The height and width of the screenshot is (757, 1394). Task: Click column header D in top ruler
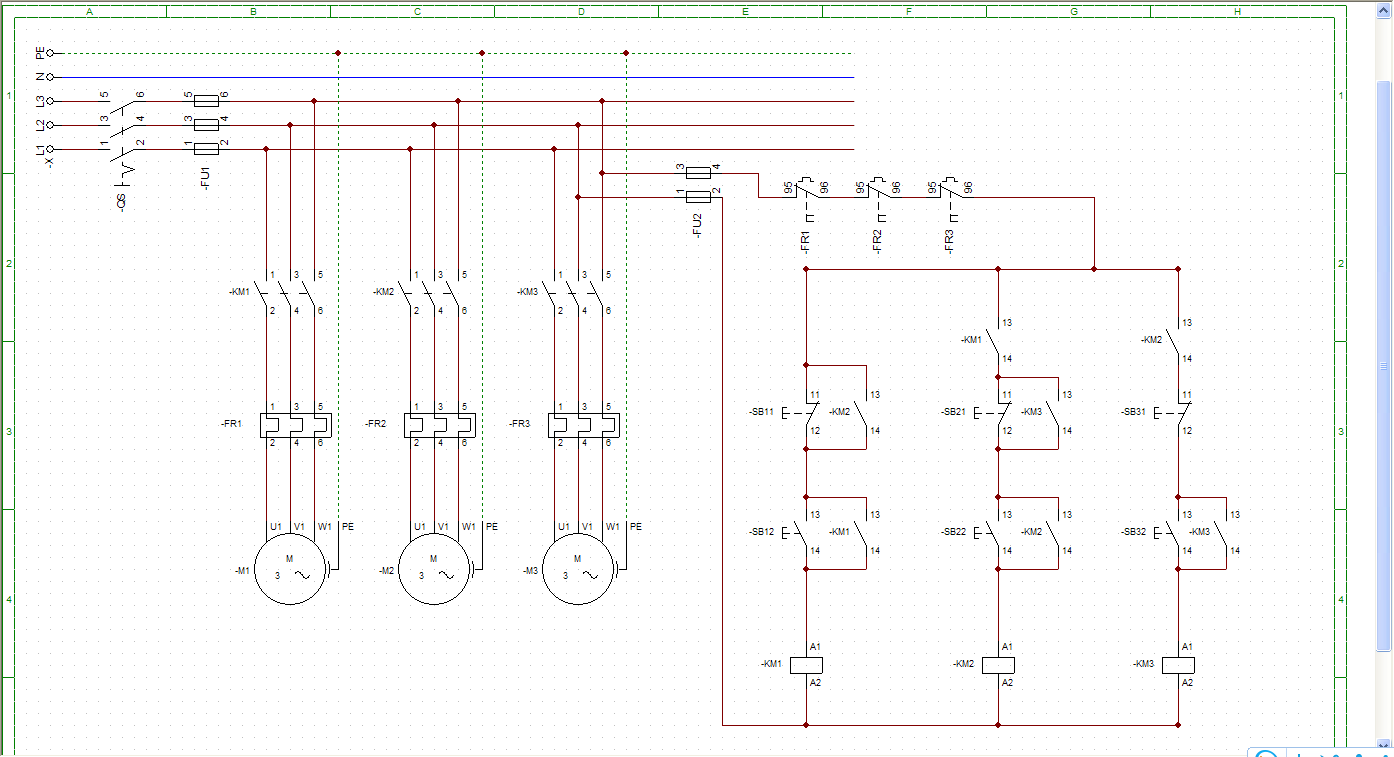click(x=581, y=11)
